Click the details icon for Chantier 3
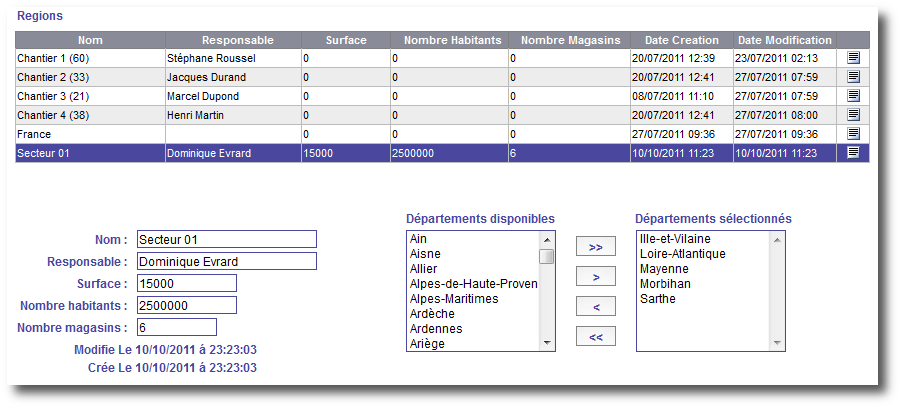The width and height of the screenshot is (901, 408). tap(853, 96)
